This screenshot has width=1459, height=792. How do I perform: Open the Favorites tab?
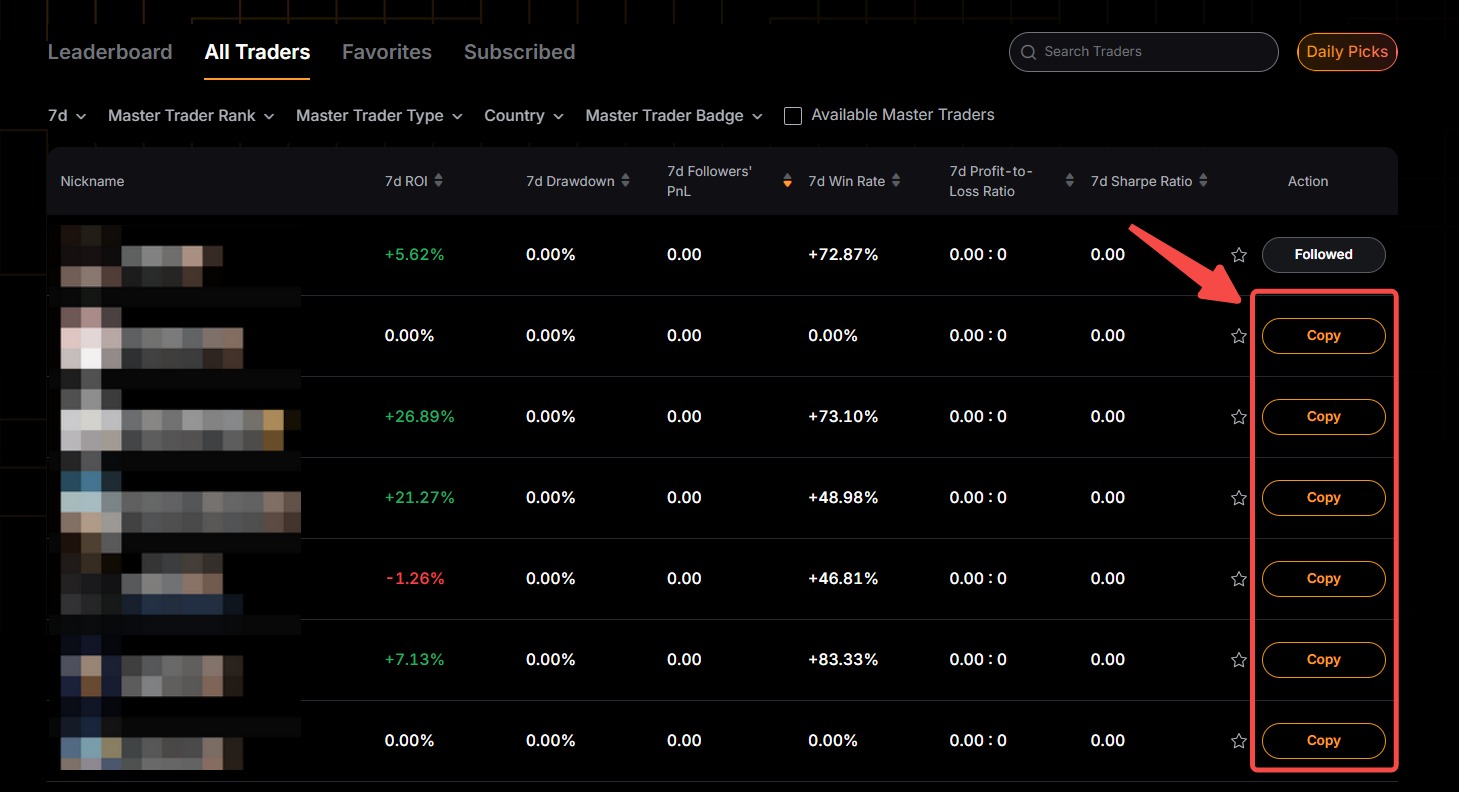pyautogui.click(x=387, y=52)
